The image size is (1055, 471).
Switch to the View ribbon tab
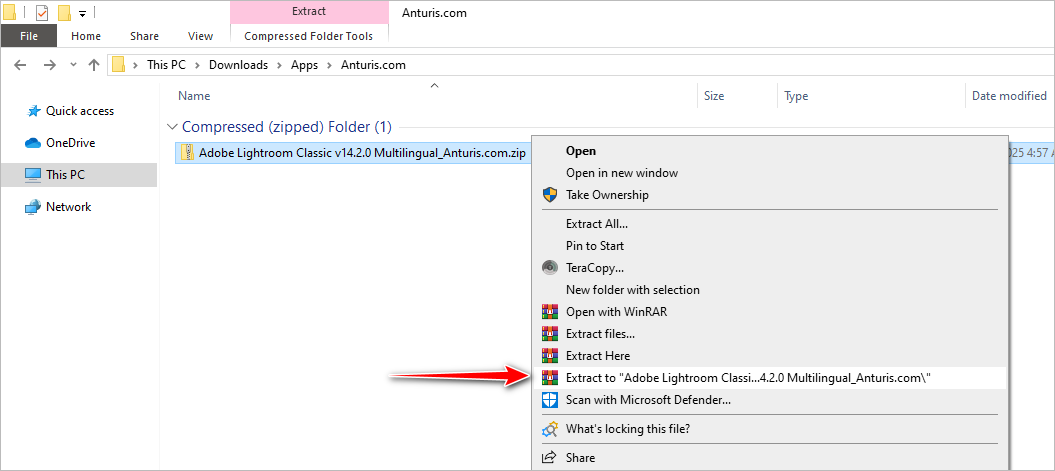click(x=200, y=36)
